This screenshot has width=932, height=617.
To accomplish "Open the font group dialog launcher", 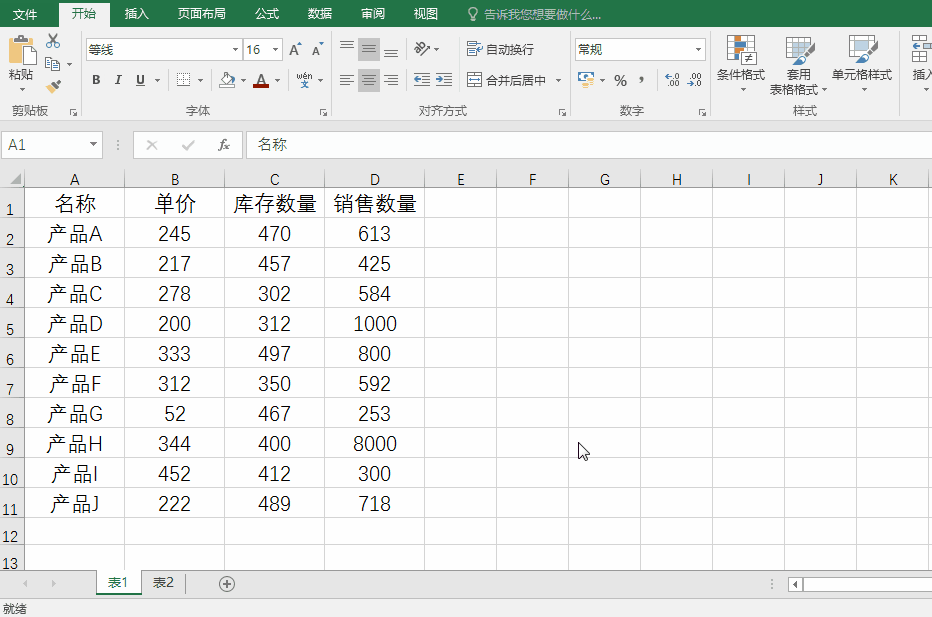I will [x=323, y=112].
